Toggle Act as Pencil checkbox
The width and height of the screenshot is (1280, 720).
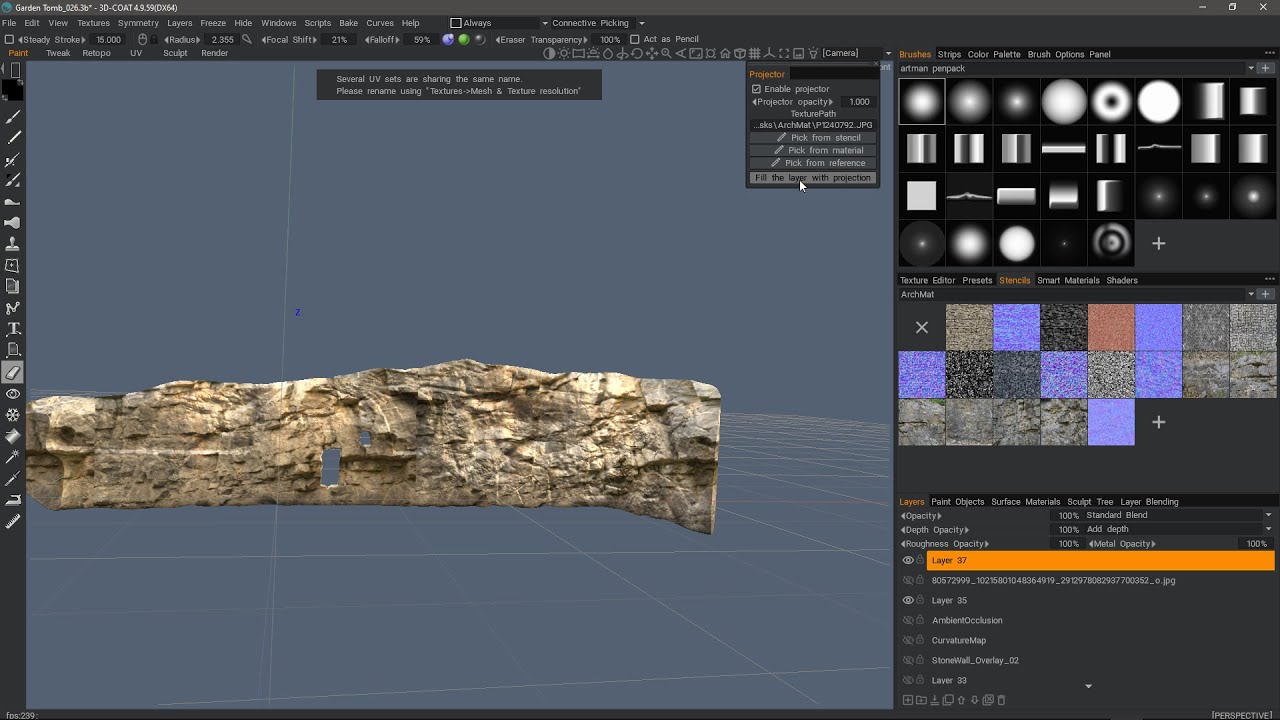click(635, 39)
